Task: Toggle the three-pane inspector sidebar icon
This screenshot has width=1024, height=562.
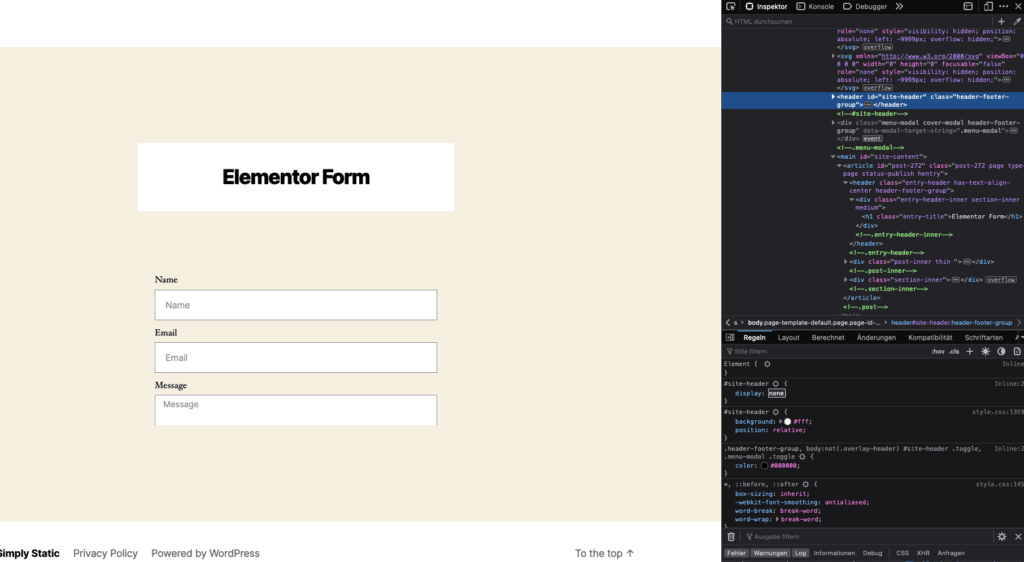Action: pos(730,337)
